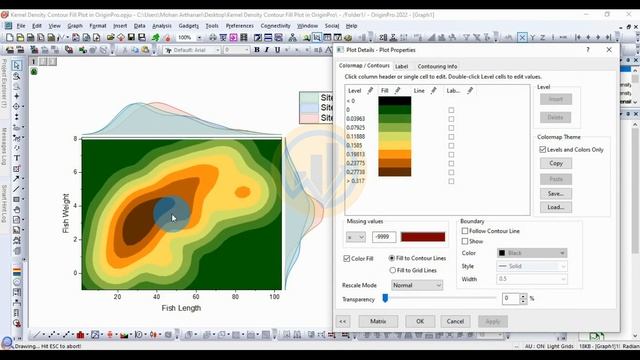Click the Missing values -9999 input field
This screenshot has height=360, width=640.
click(x=384, y=237)
